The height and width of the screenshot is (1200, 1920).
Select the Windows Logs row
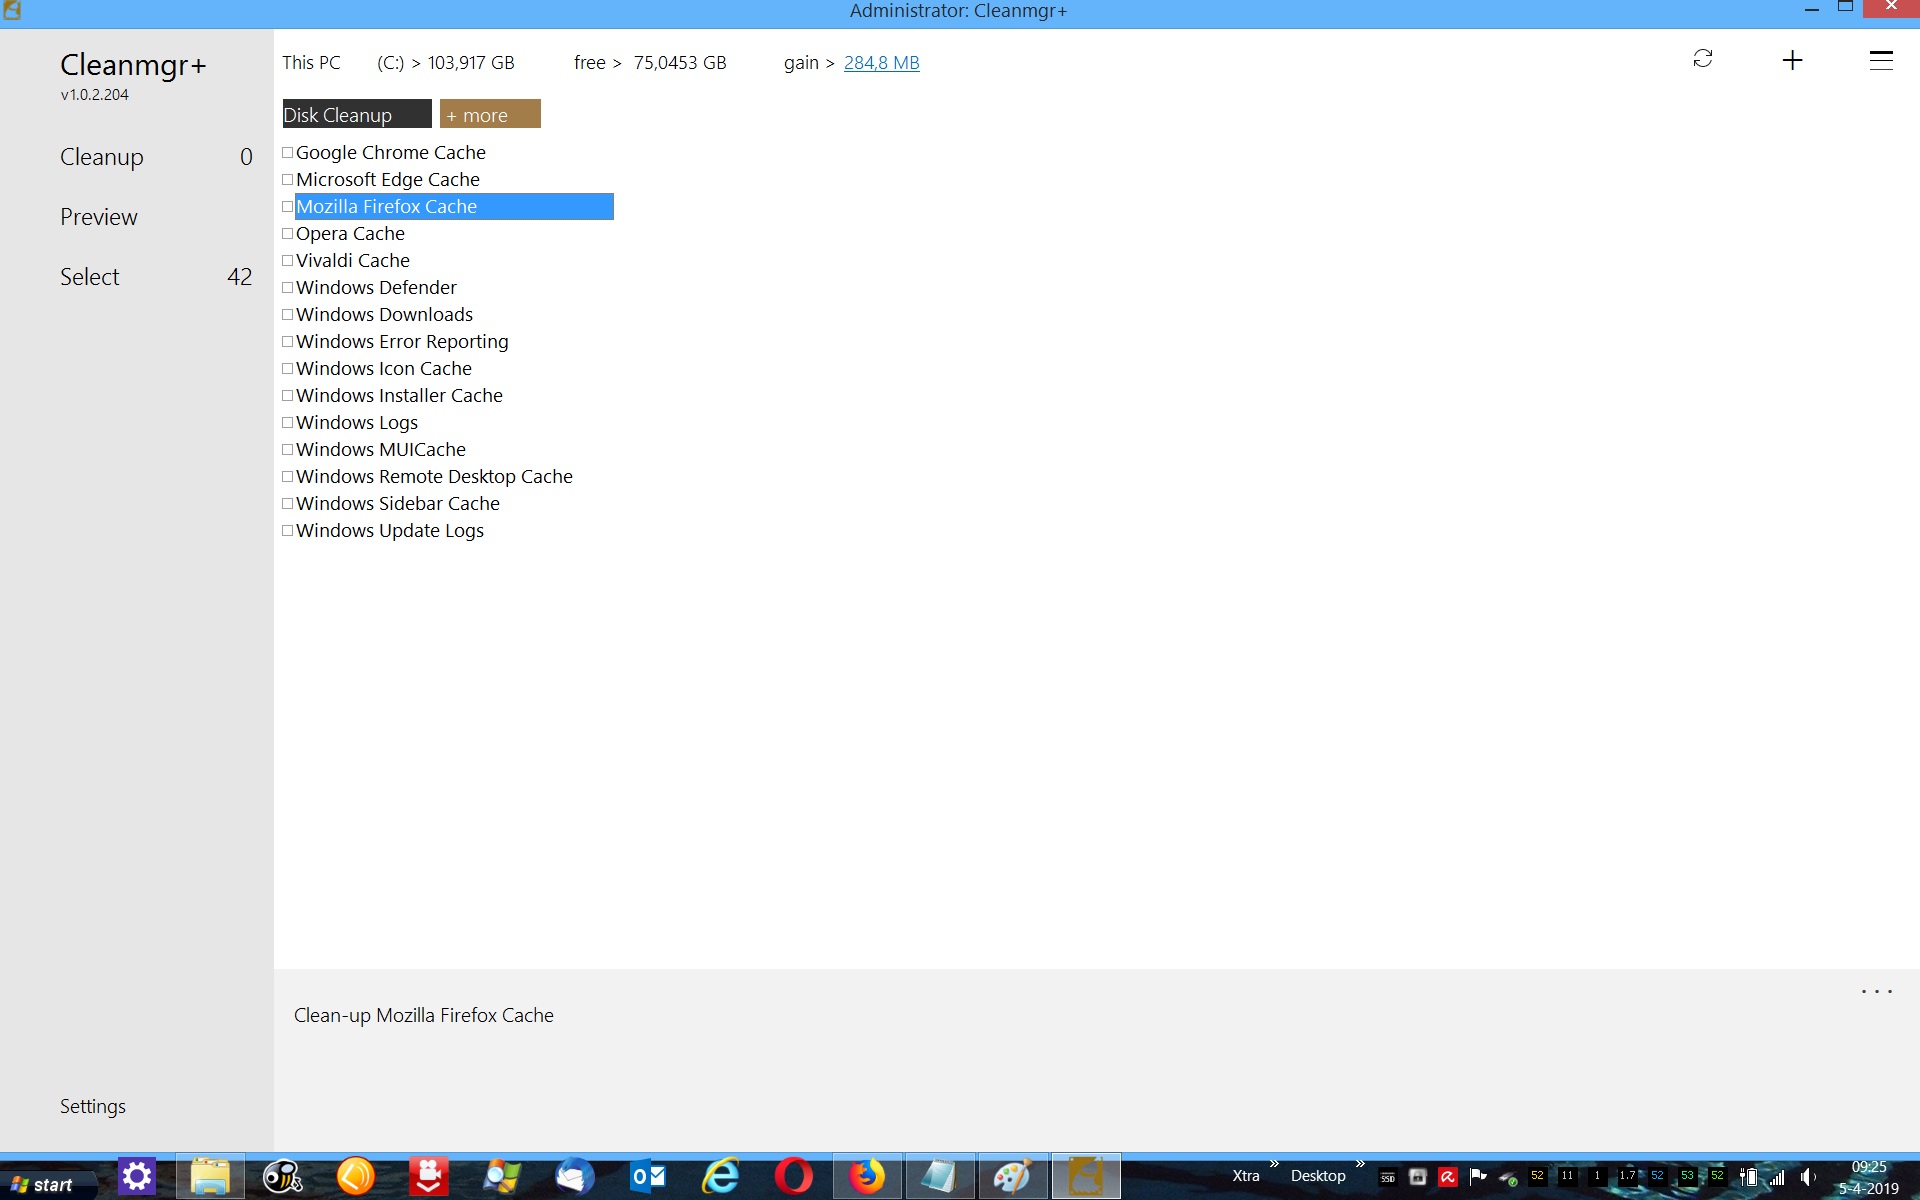(x=357, y=423)
